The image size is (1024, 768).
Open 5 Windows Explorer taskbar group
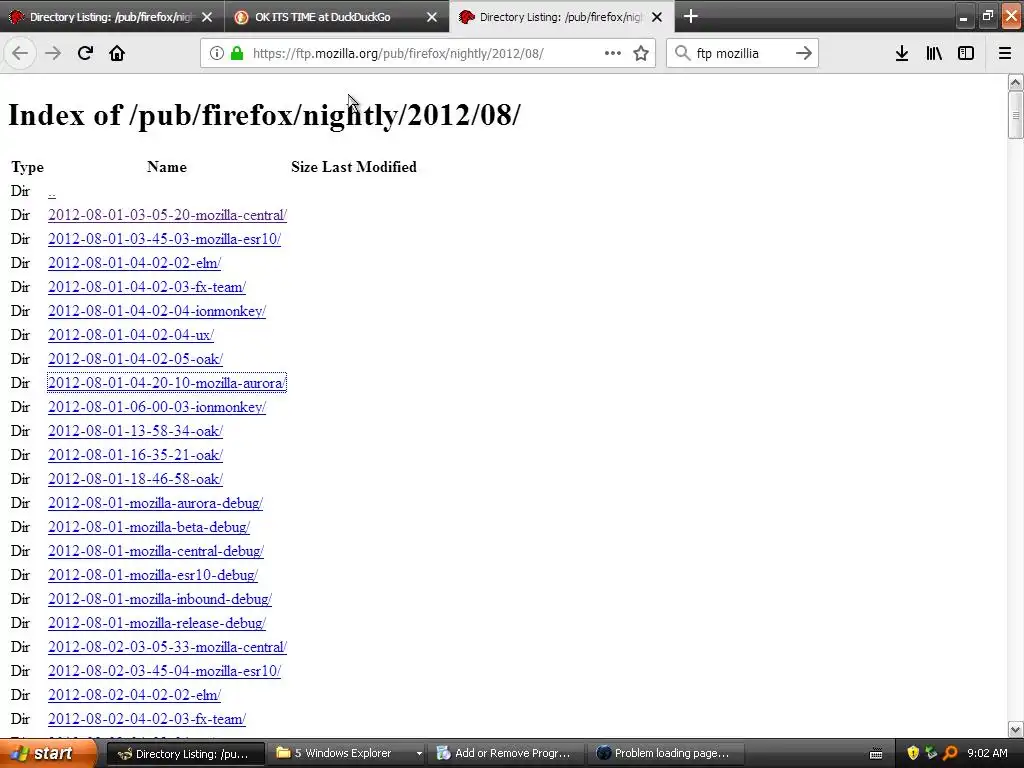(346, 754)
